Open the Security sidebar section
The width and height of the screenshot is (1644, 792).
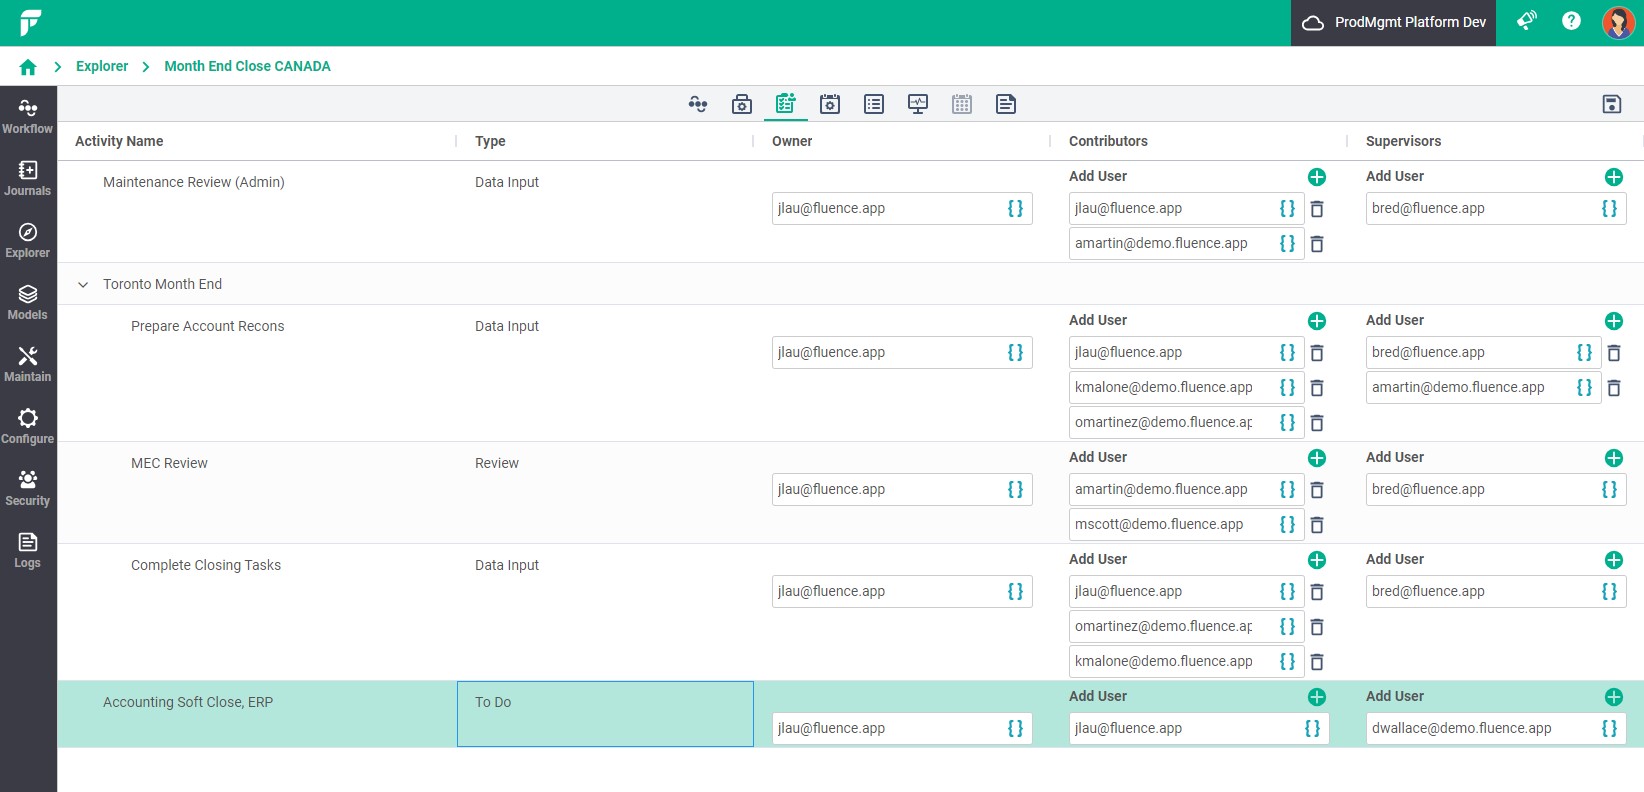(28, 489)
